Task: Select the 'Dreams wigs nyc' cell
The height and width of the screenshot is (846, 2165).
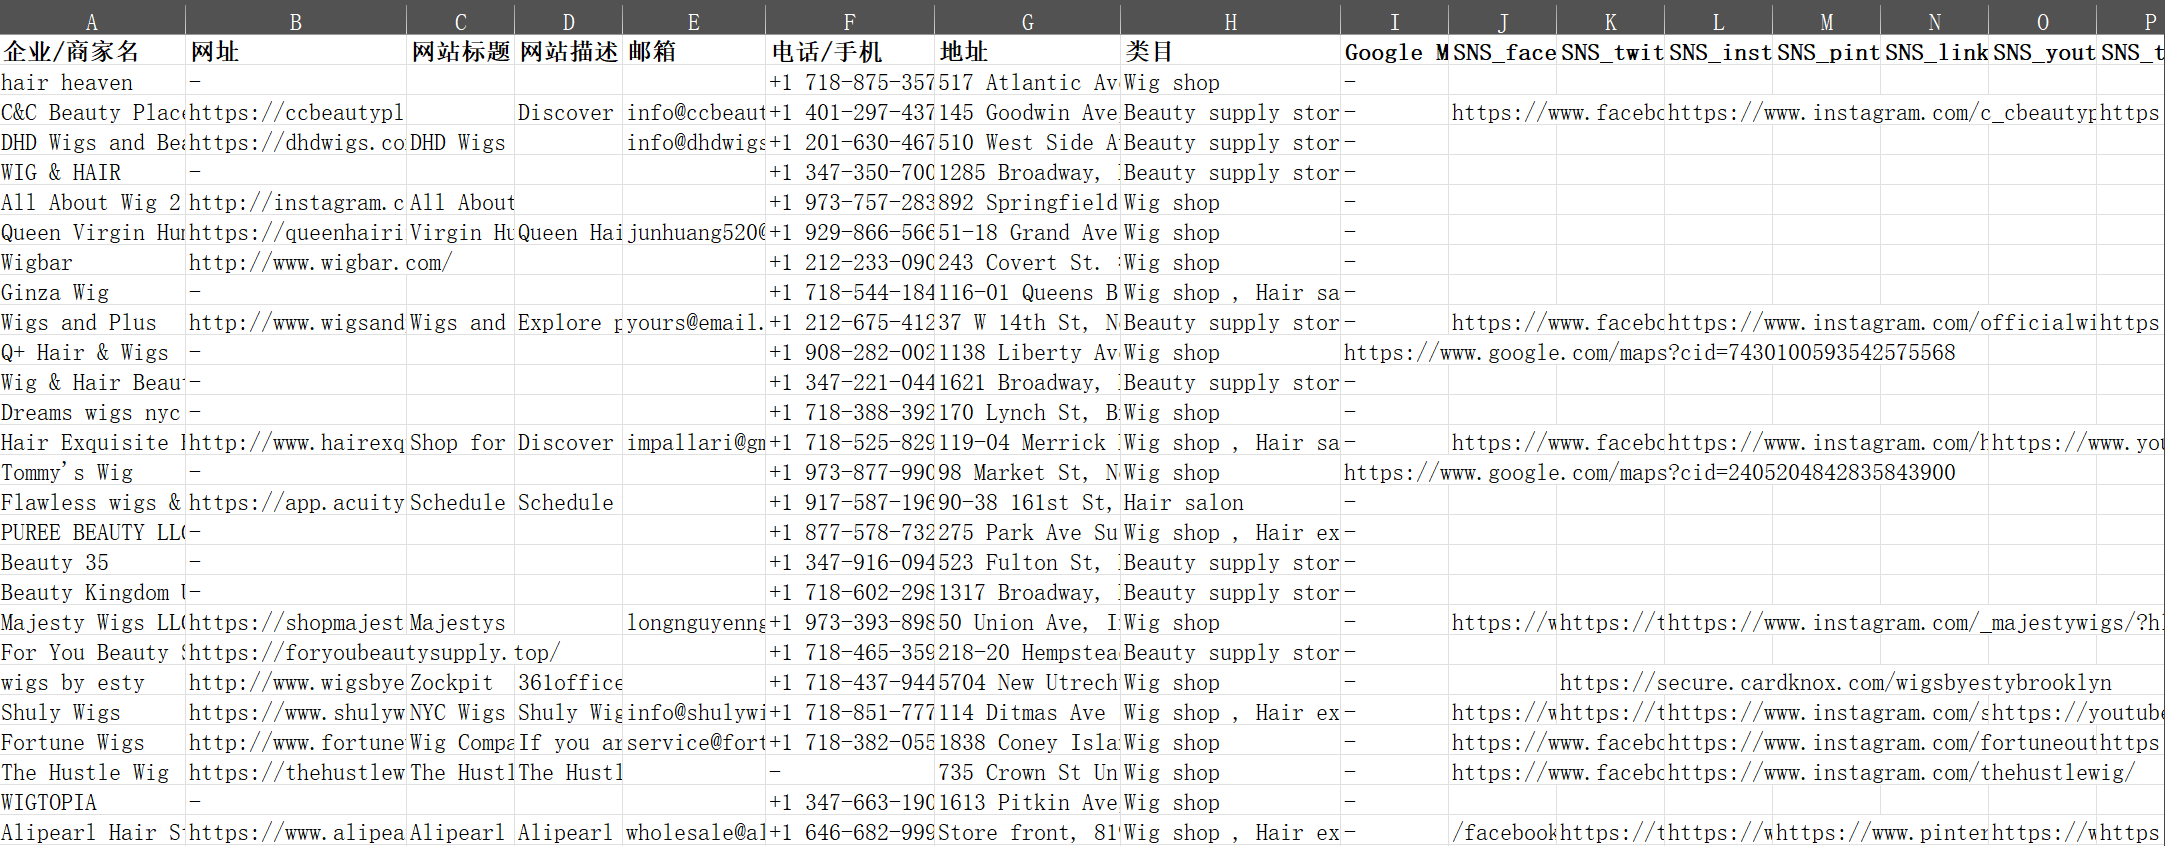Action: 92,413
